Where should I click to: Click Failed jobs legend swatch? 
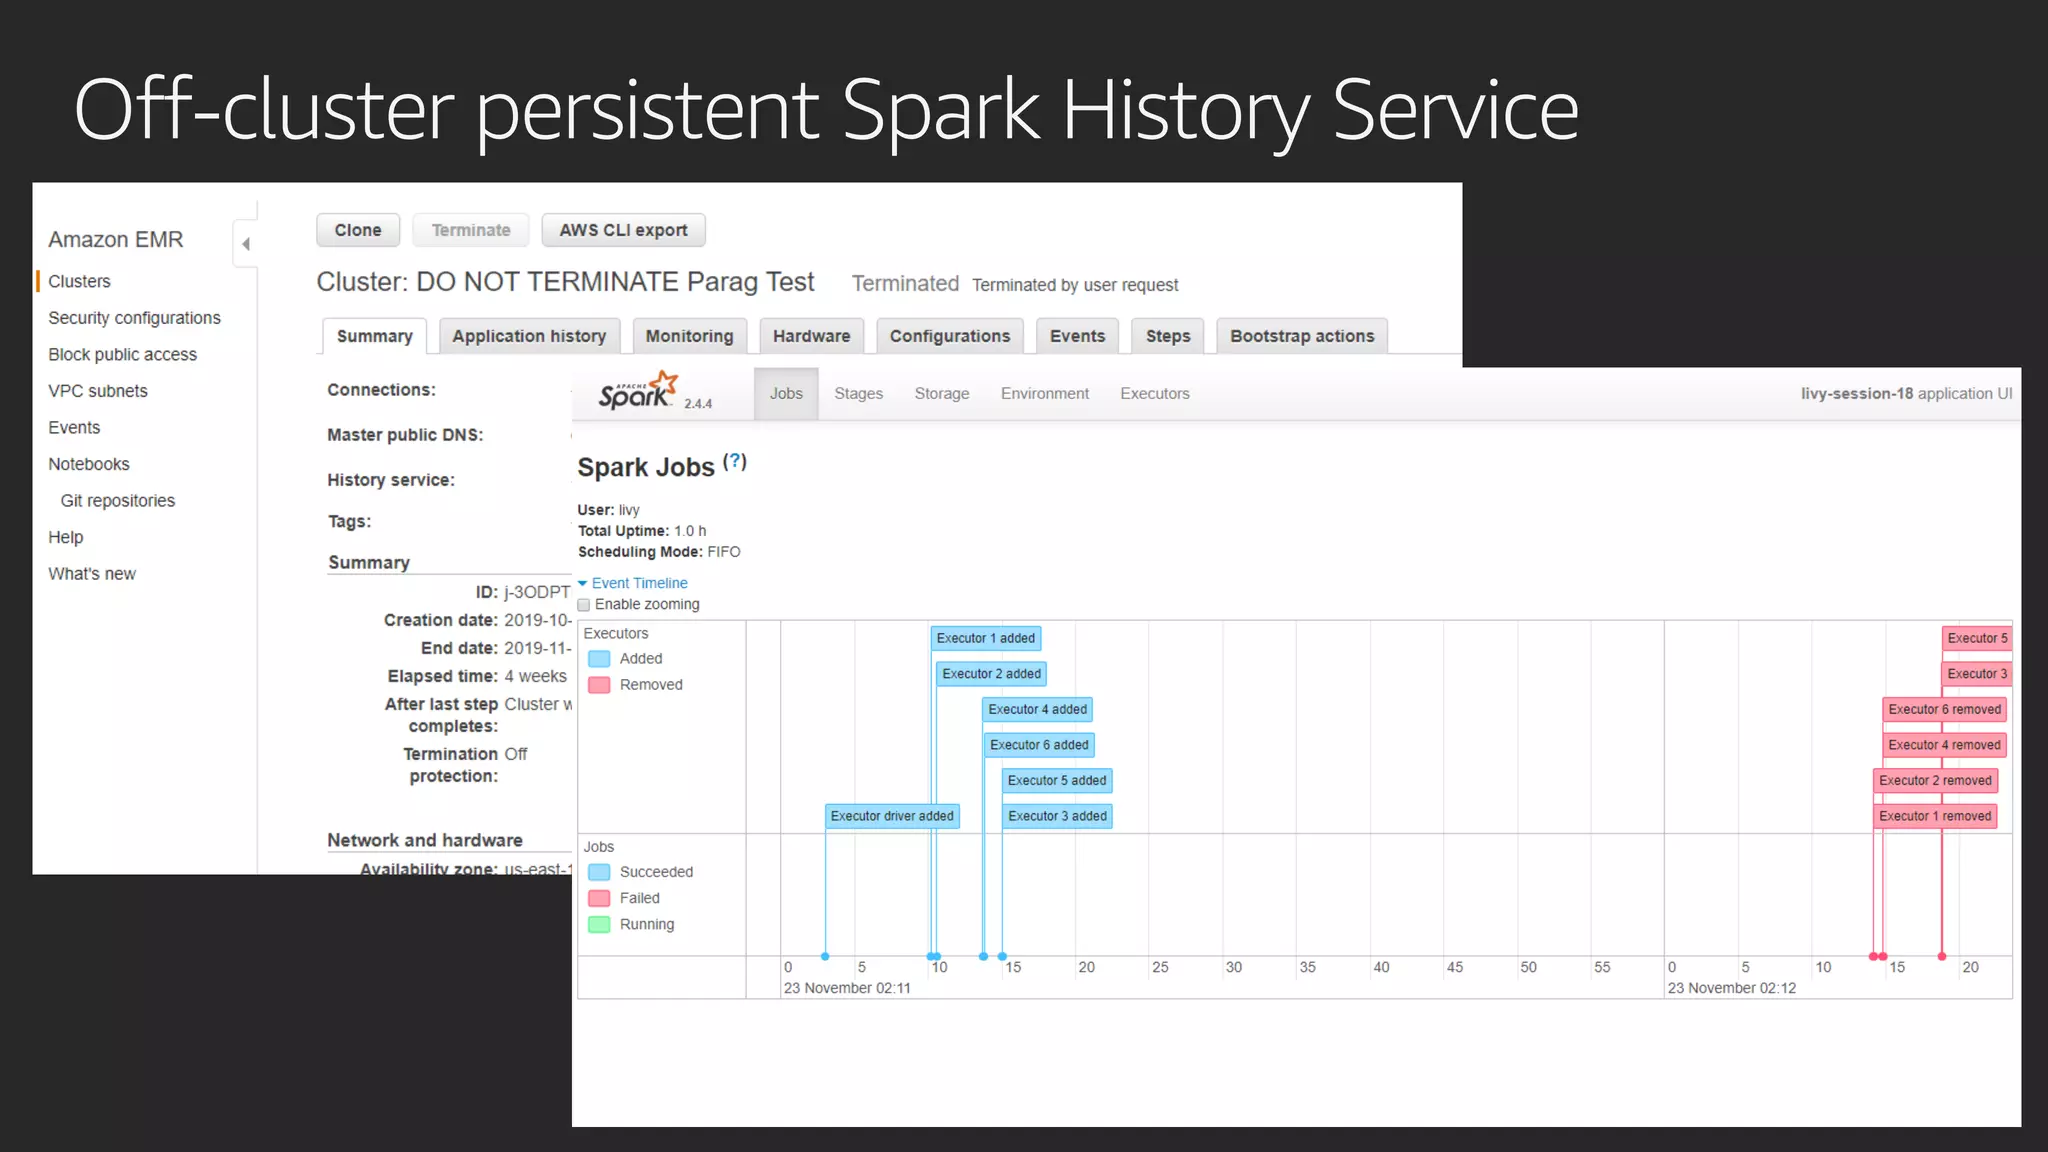coord(599,898)
